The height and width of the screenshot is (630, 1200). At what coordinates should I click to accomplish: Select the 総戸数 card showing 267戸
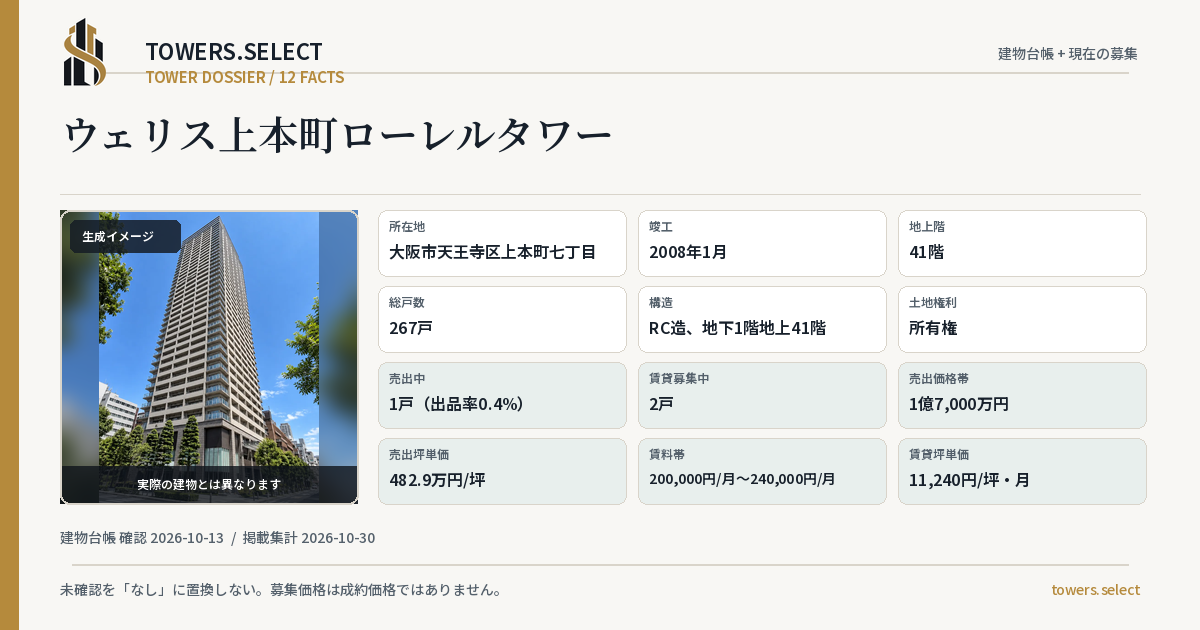pos(502,319)
